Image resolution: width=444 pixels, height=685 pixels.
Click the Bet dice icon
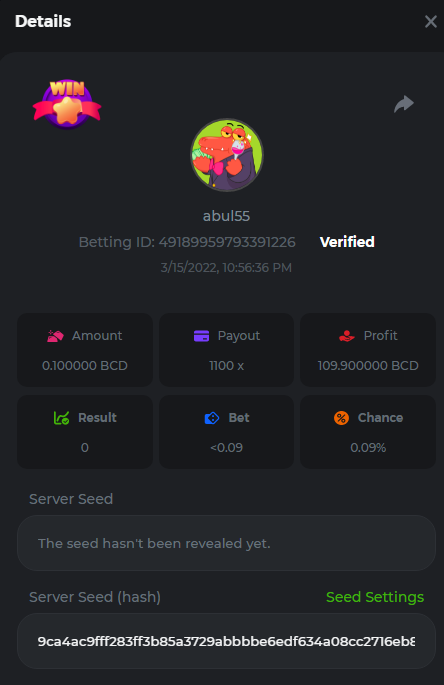click(x=212, y=418)
